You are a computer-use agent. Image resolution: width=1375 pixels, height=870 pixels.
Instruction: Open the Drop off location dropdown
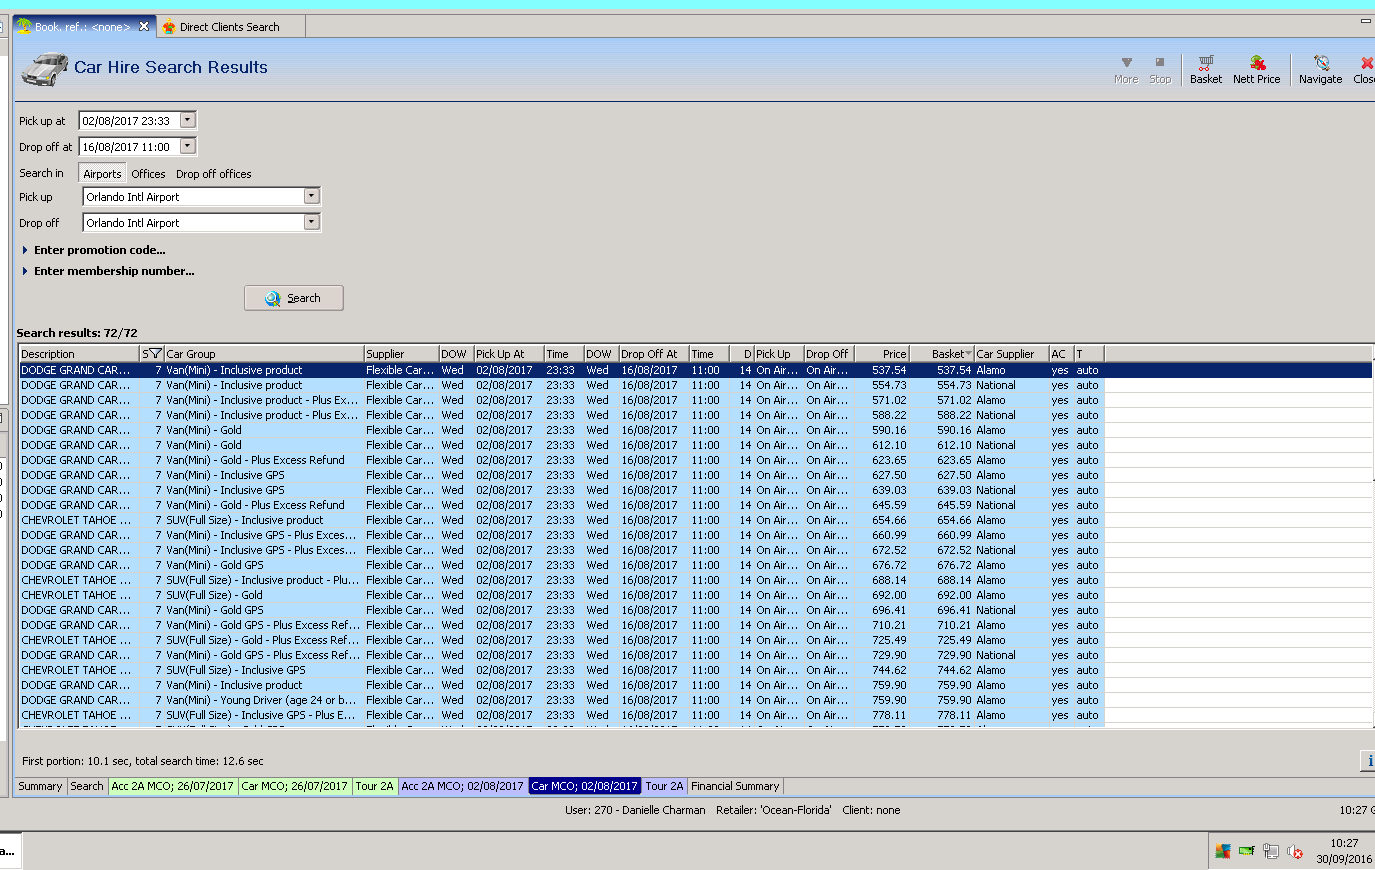(x=312, y=222)
